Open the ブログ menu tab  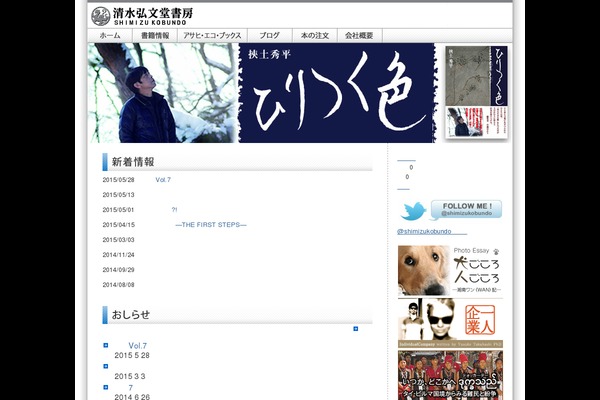click(x=270, y=36)
